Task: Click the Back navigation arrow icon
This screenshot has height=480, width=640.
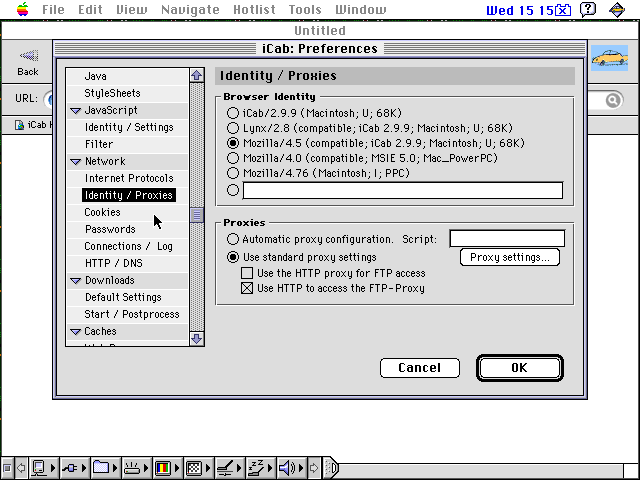Action: coord(28,55)
